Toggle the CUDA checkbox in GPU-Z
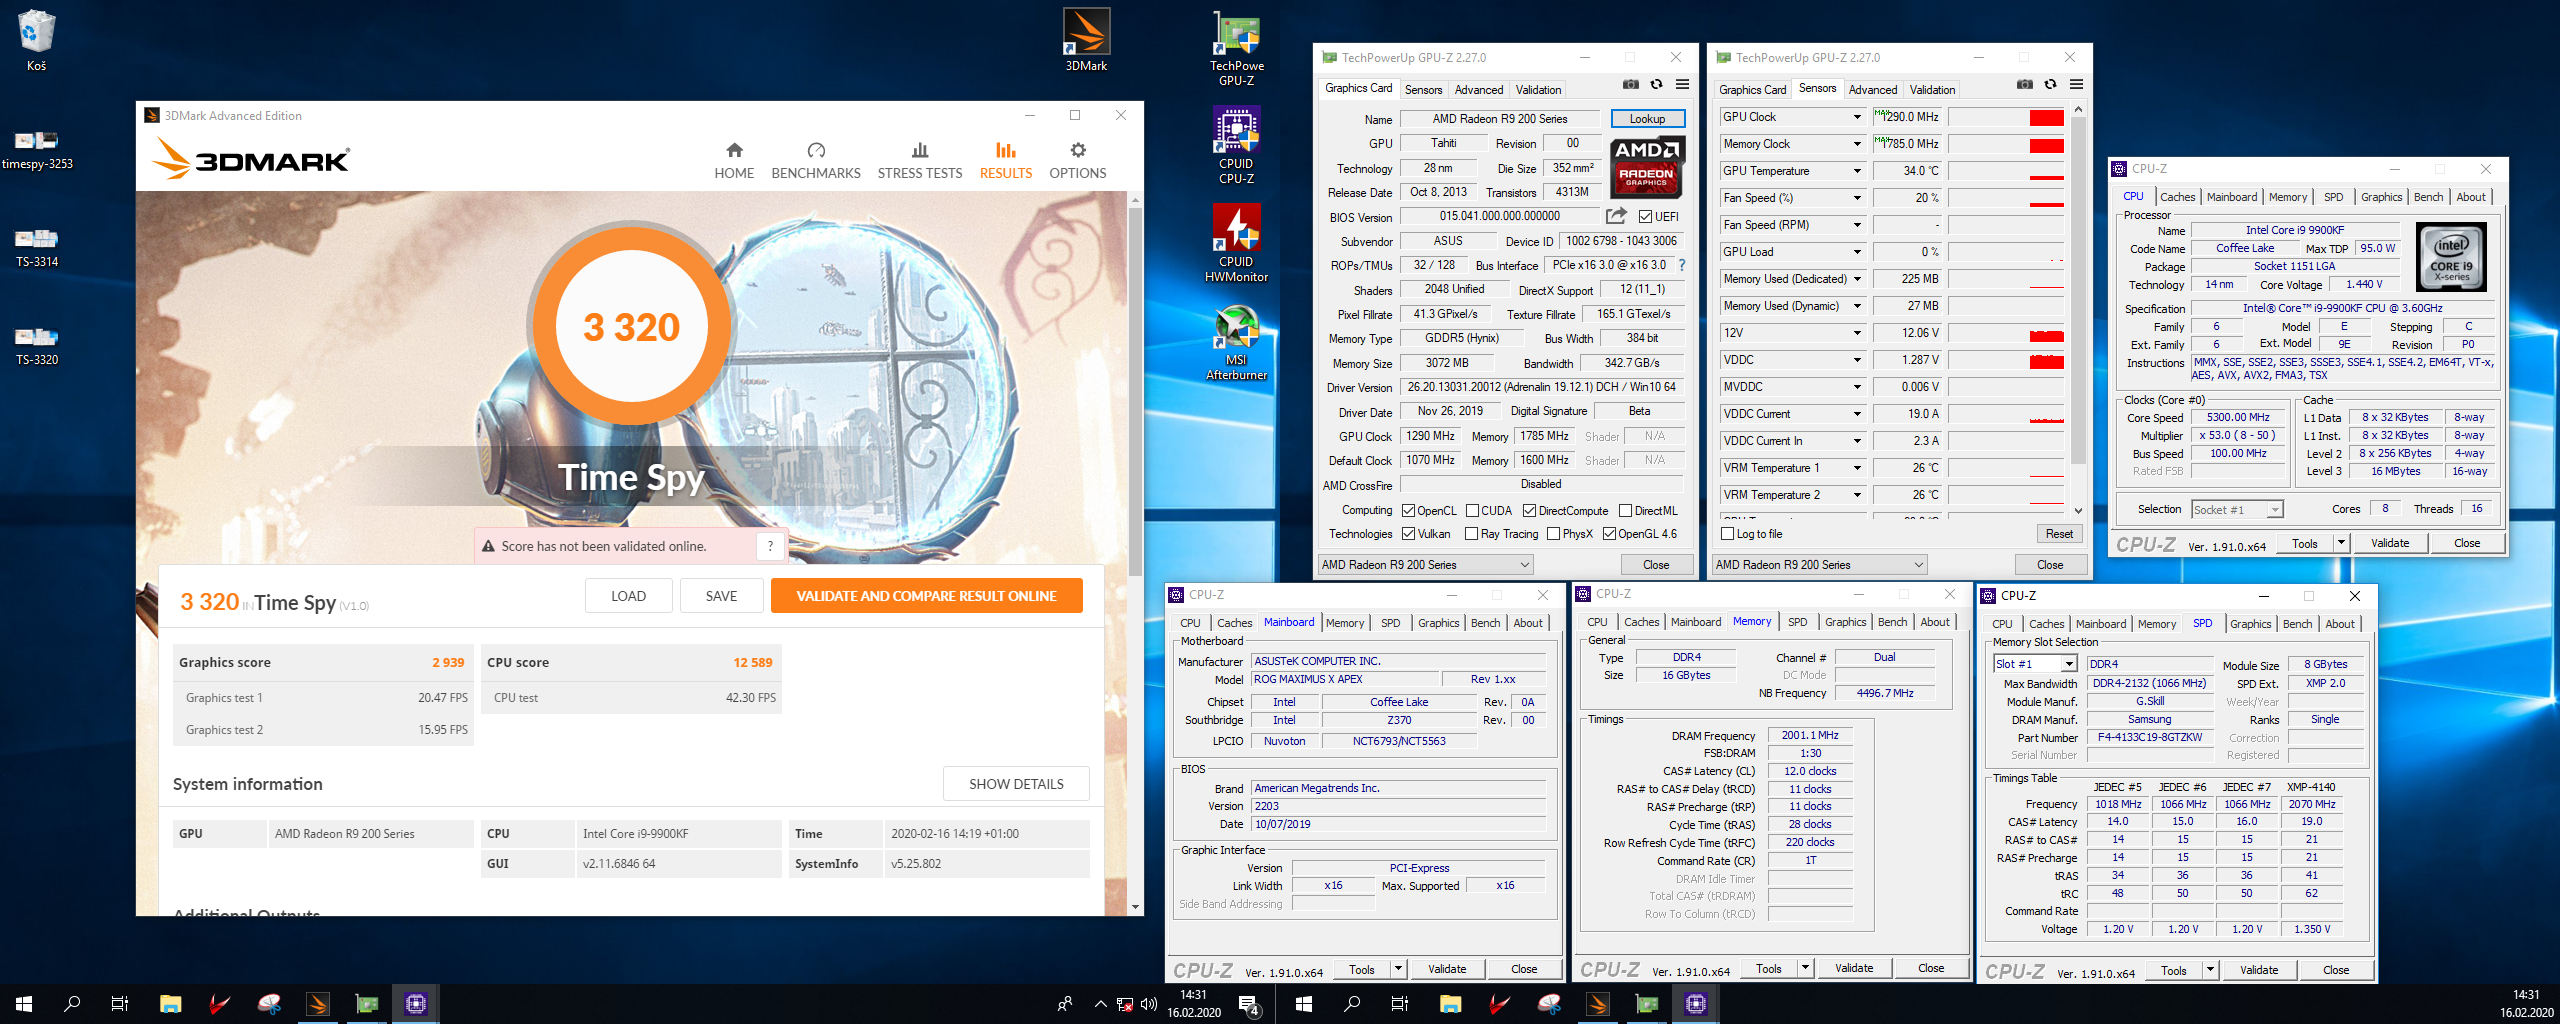This screenshot has width=2560, height=1024. click(1472, 511)
